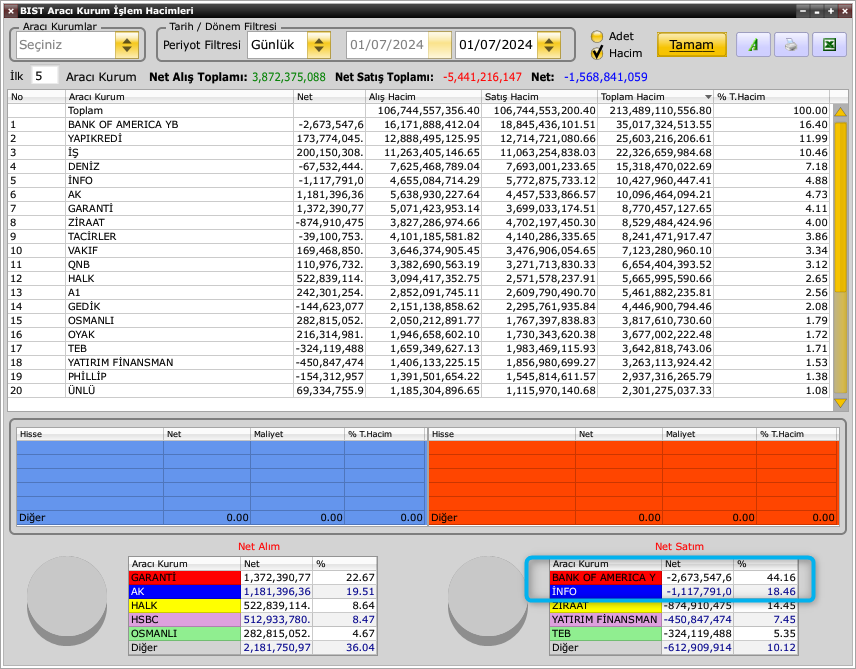This screenshot has height=669, width=856.
Task: Click the printer icon button
Action: pos(790,45)
